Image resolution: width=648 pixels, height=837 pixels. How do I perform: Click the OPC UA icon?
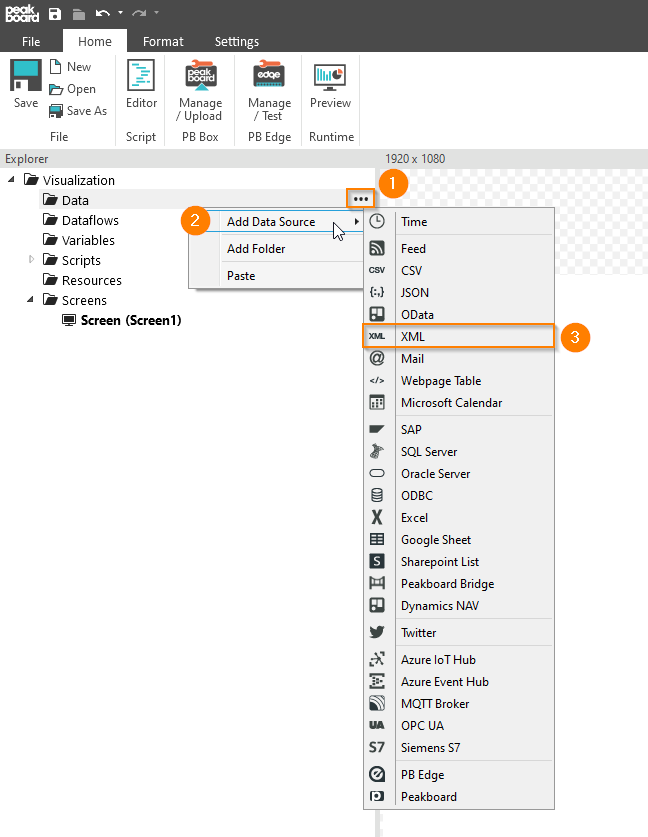point(377,725)
